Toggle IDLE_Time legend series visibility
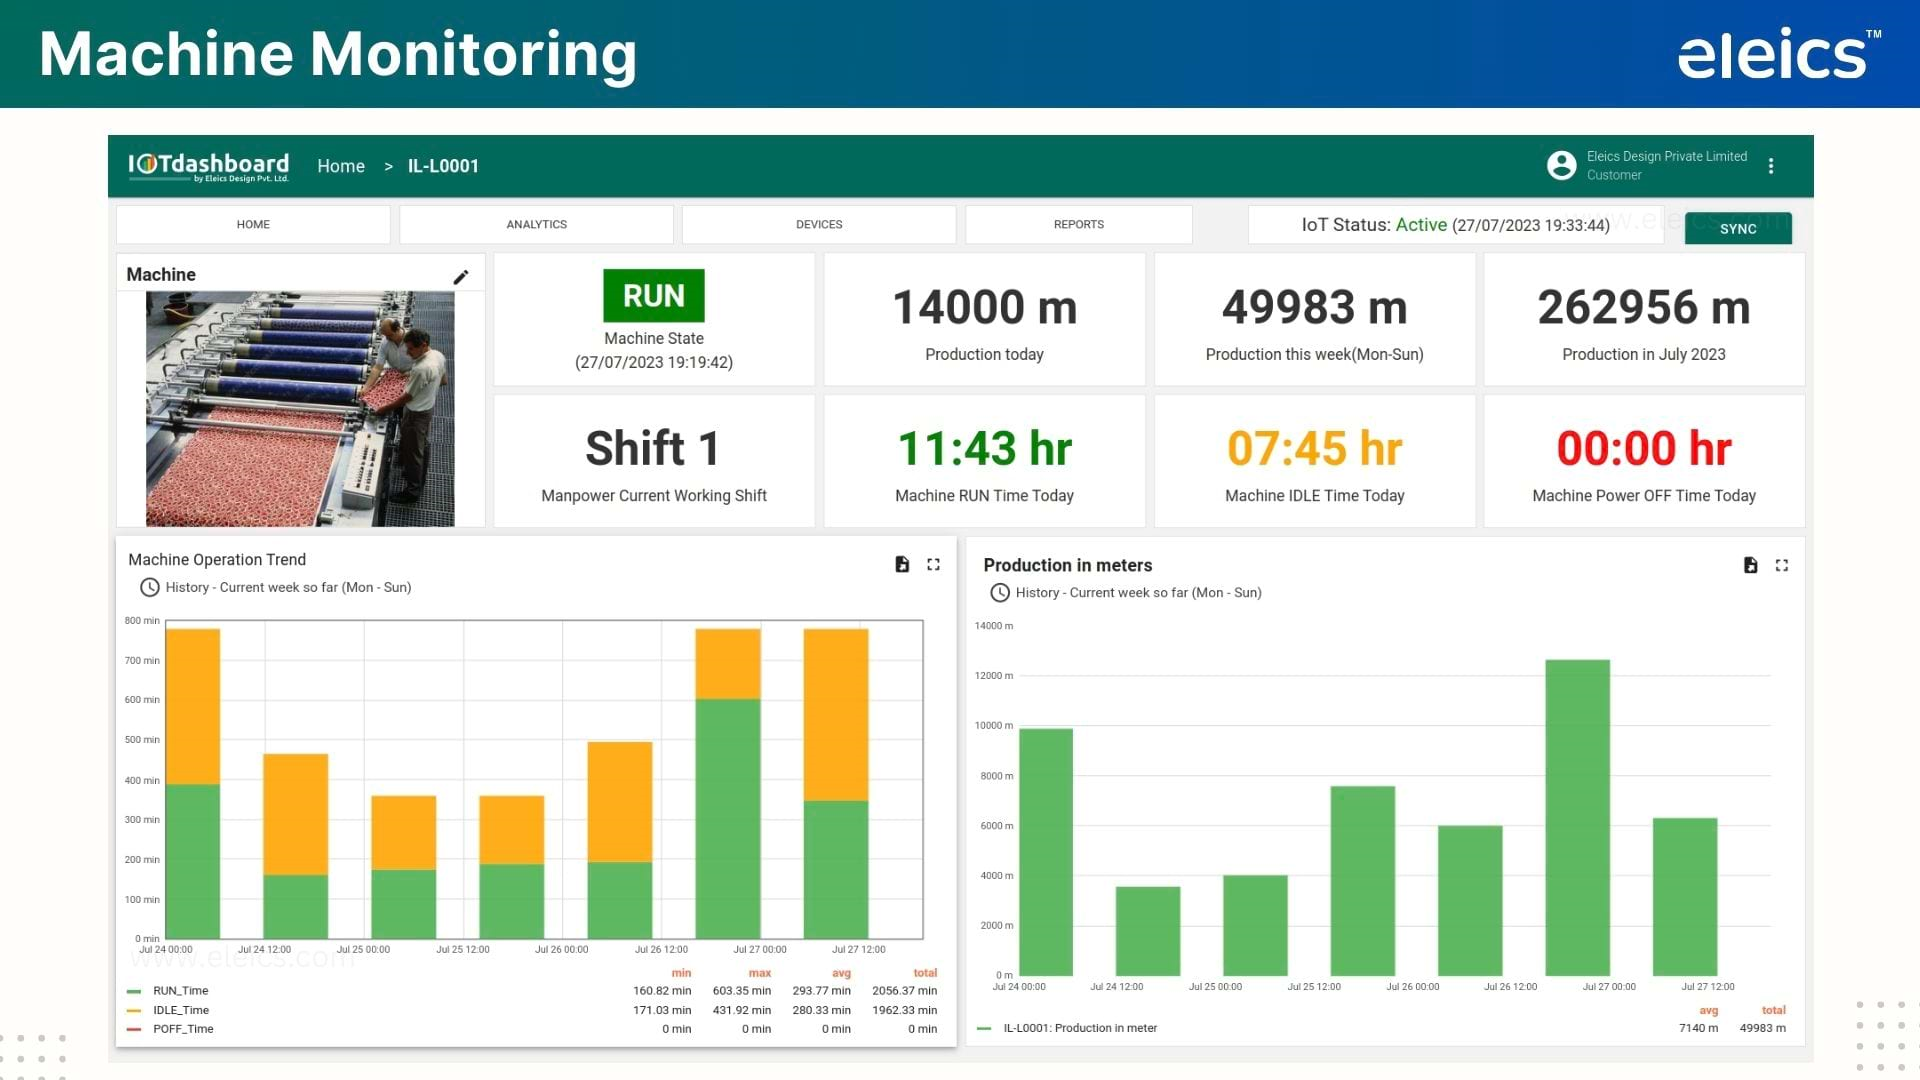This screenshot has height=1080, width=1920. click(180, 1010)
